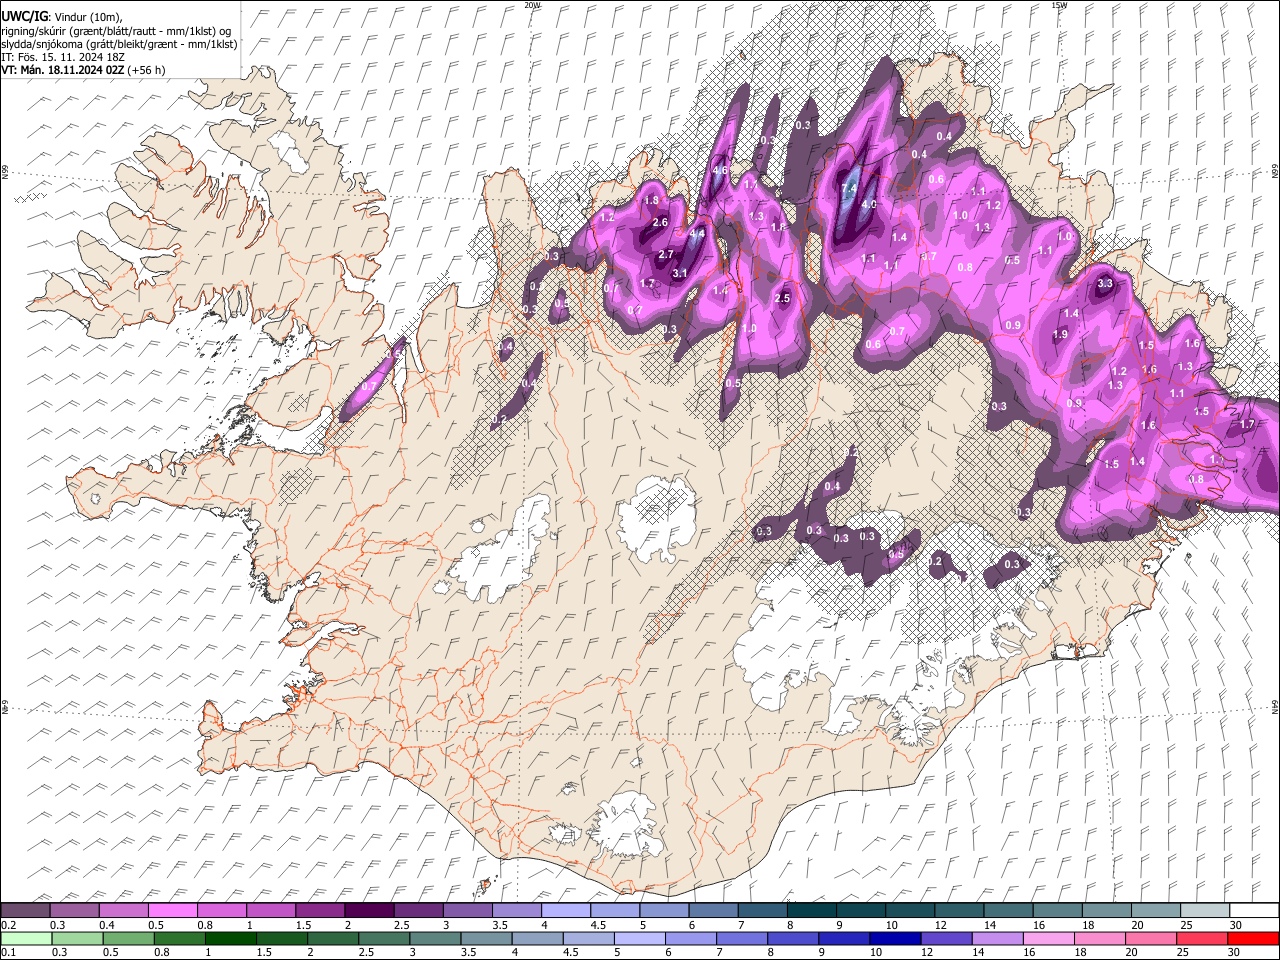Select the 1.9 precipitation value on the map
Viewport: 1280px width, 960px height.
[x=1061, y=334]
